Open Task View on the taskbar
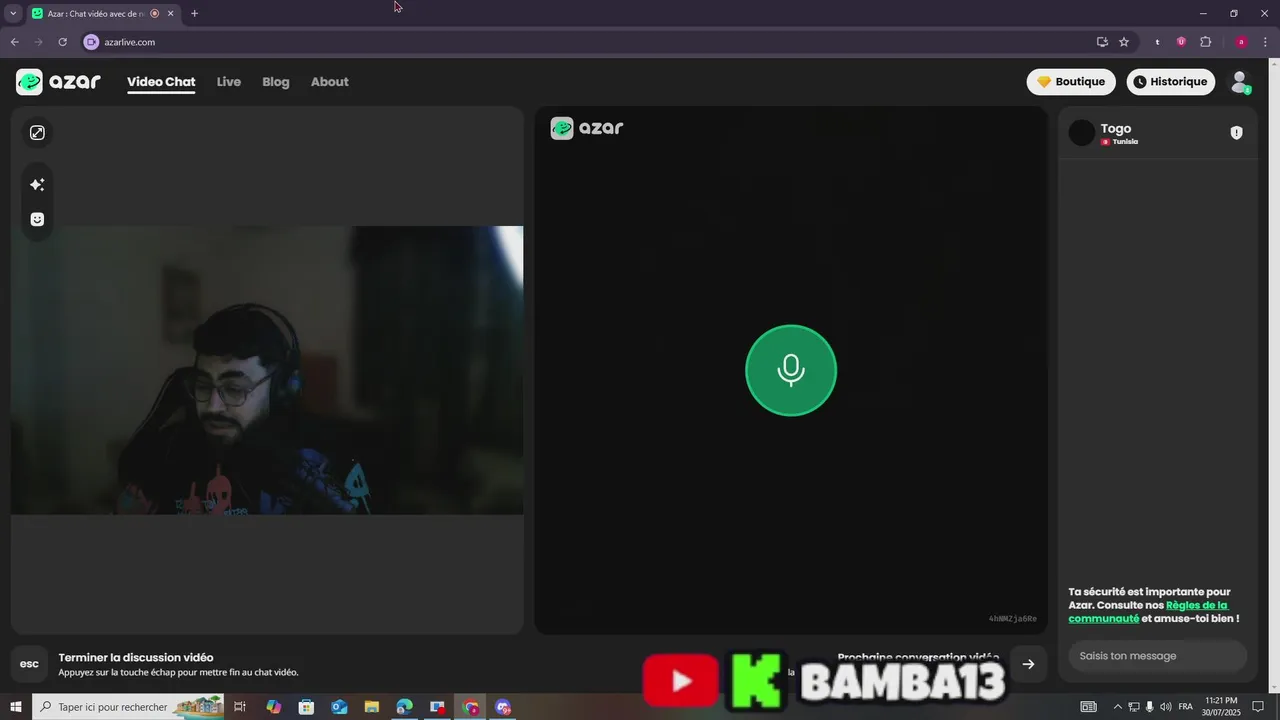 pos(240,707)
